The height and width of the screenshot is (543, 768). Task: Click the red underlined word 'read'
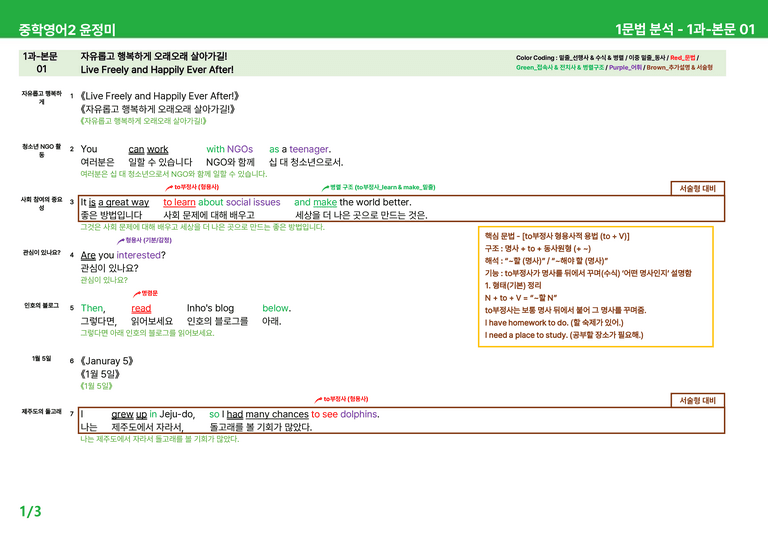coord(141,308)
